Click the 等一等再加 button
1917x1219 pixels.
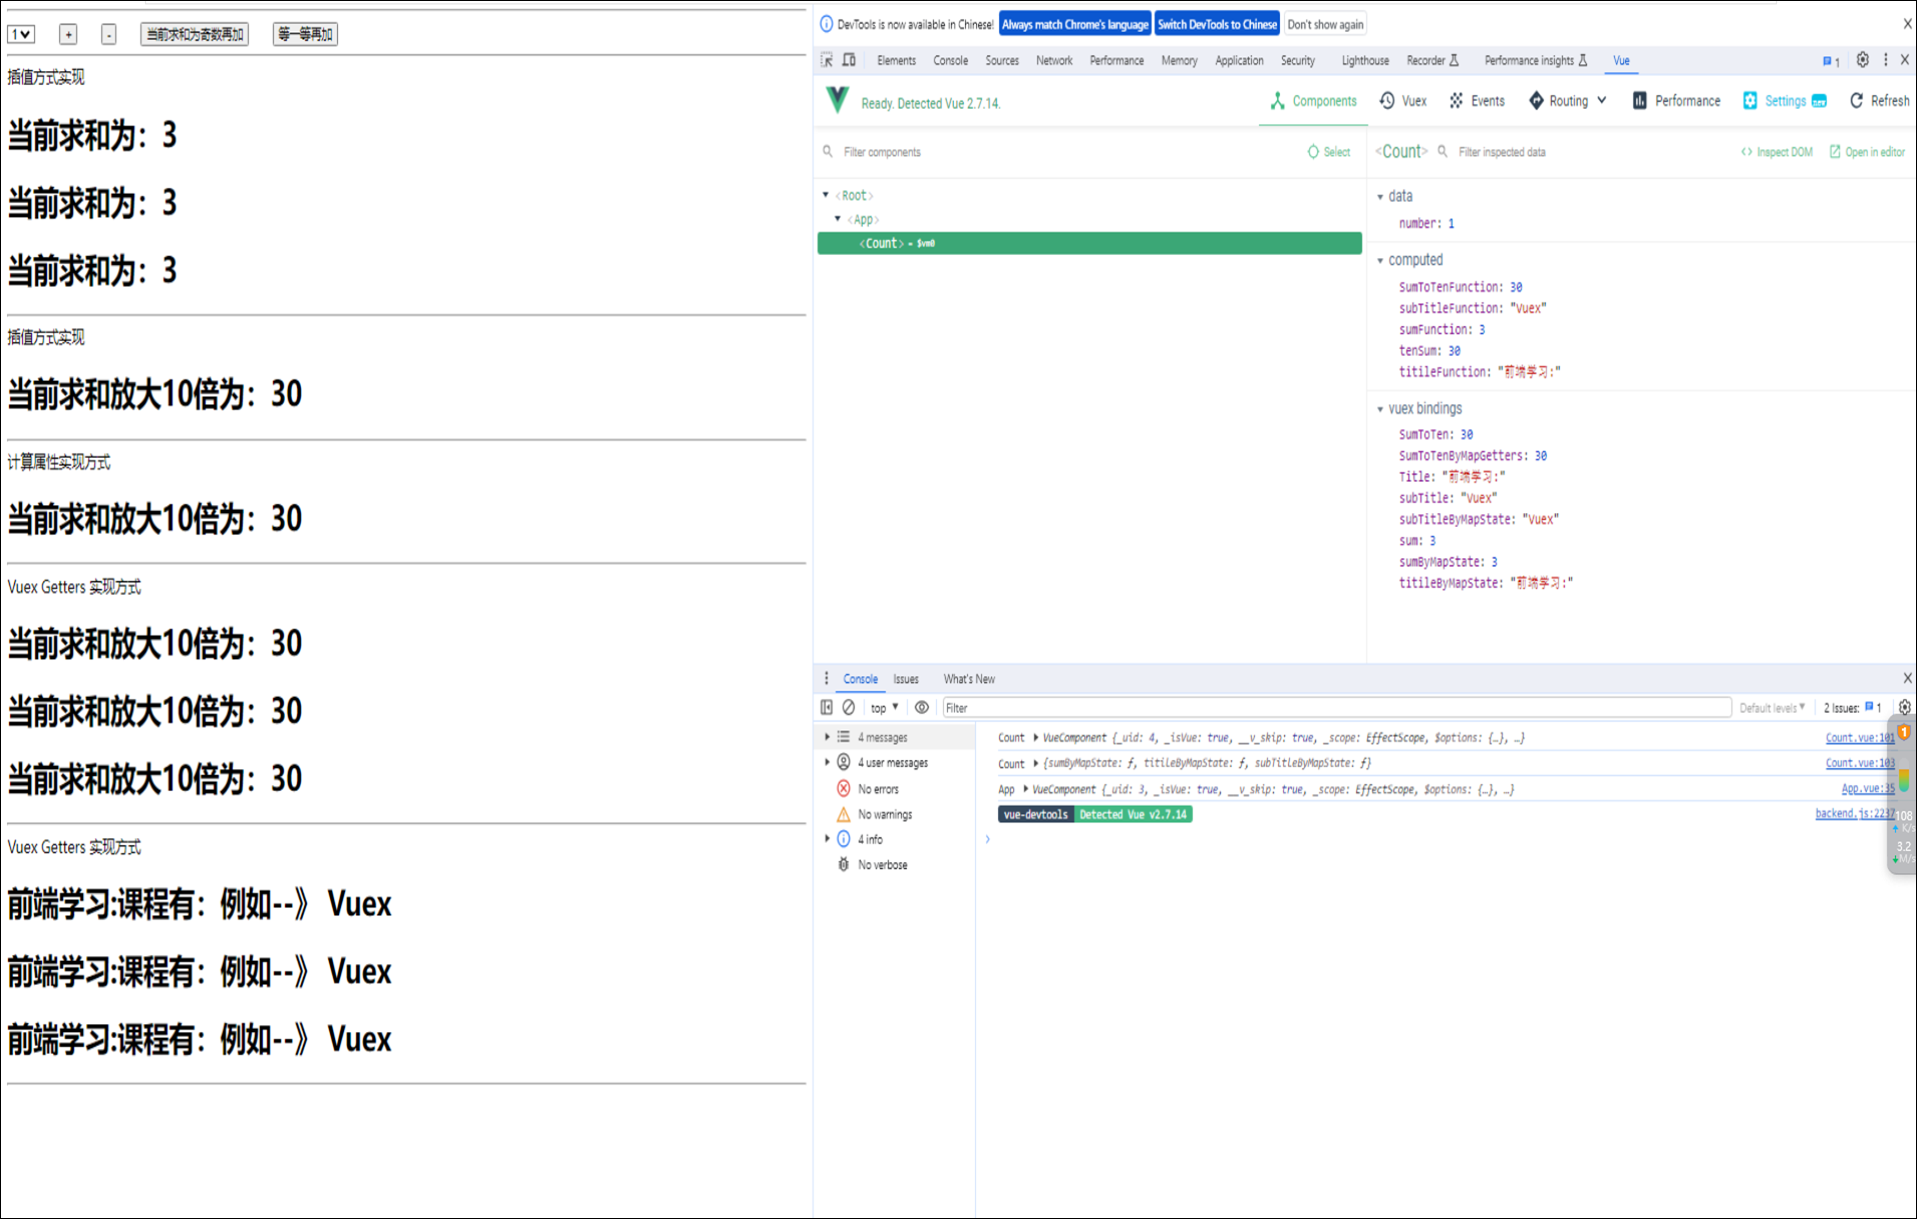click(305, 34)
